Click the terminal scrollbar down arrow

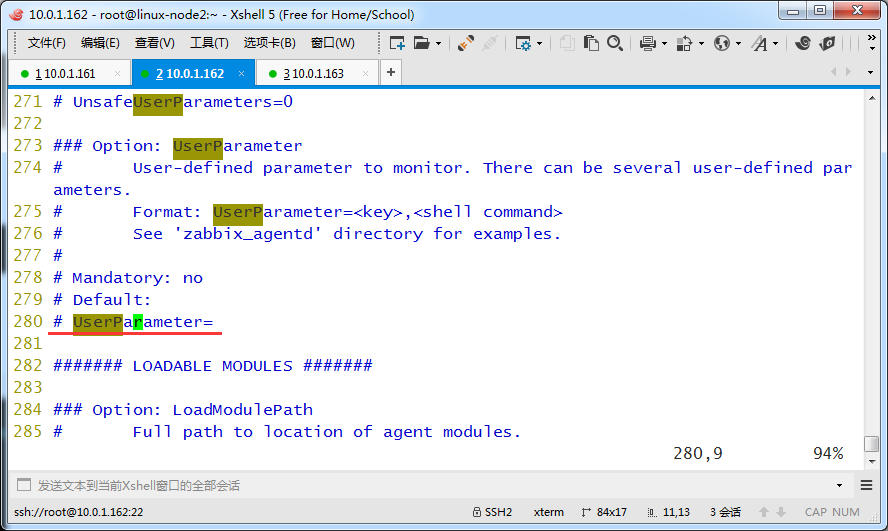872,462
